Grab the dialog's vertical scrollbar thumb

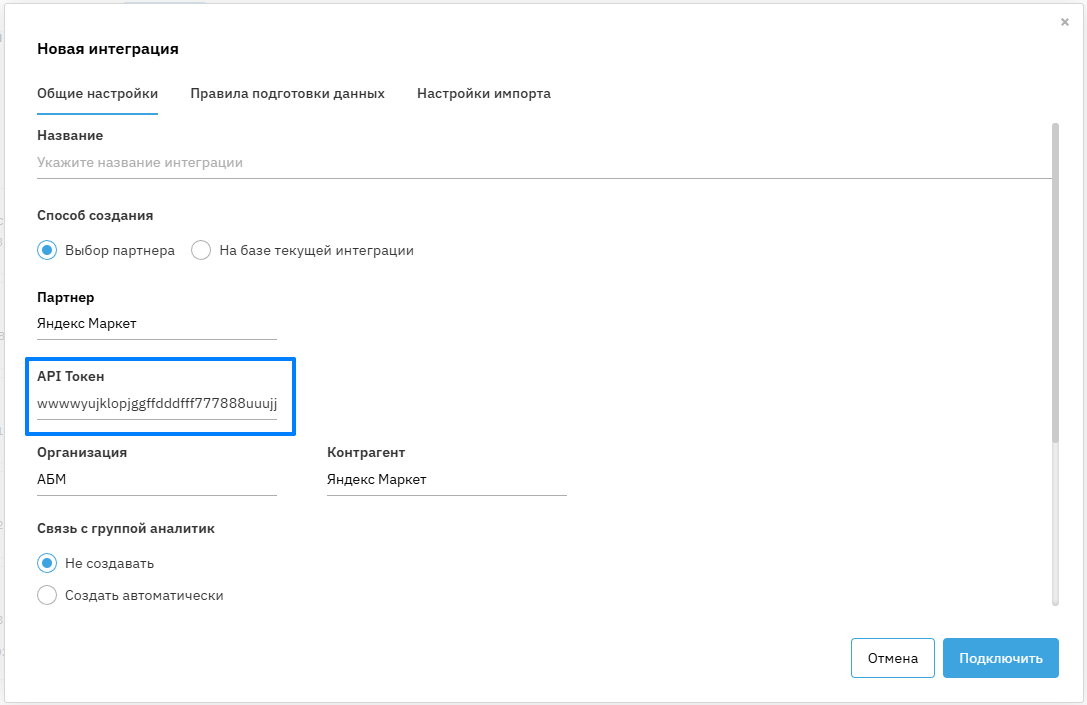(1055, 282)
